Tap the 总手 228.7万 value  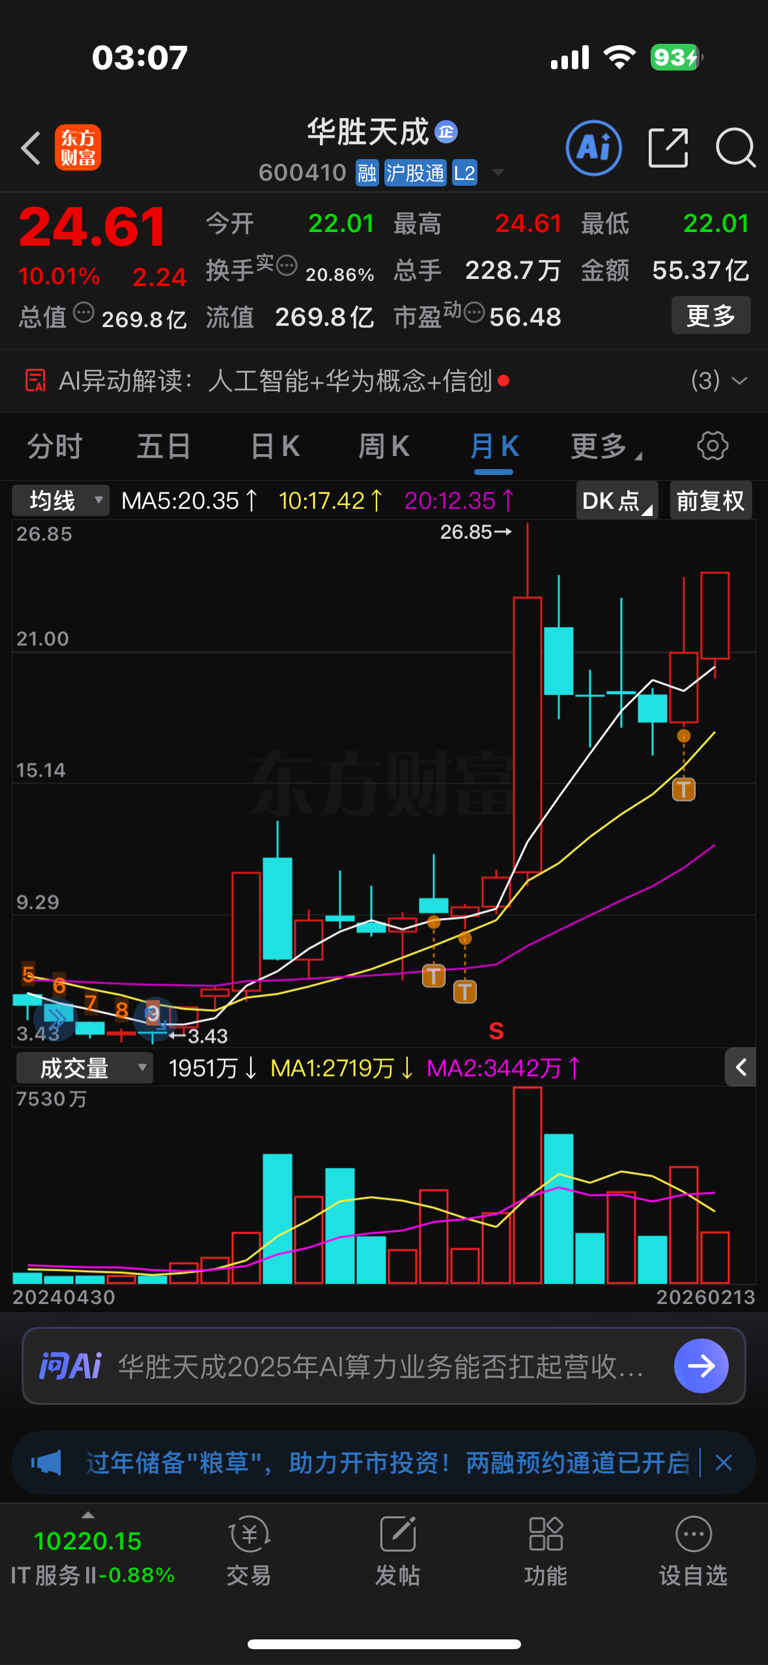tap(512, 270)
